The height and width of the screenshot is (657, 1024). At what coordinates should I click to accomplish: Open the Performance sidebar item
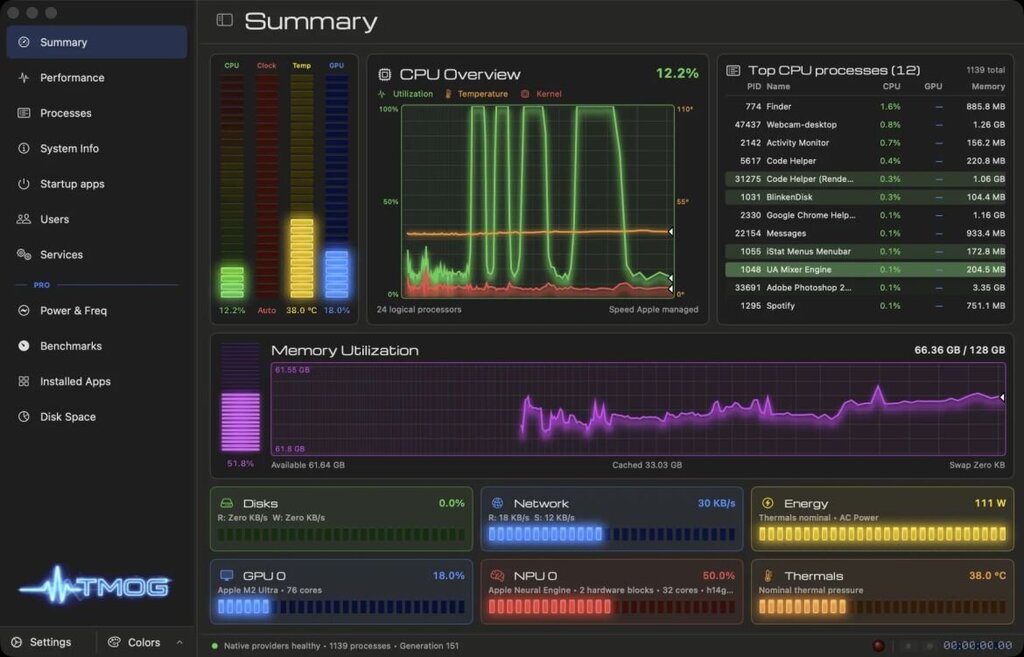(97, 78)
